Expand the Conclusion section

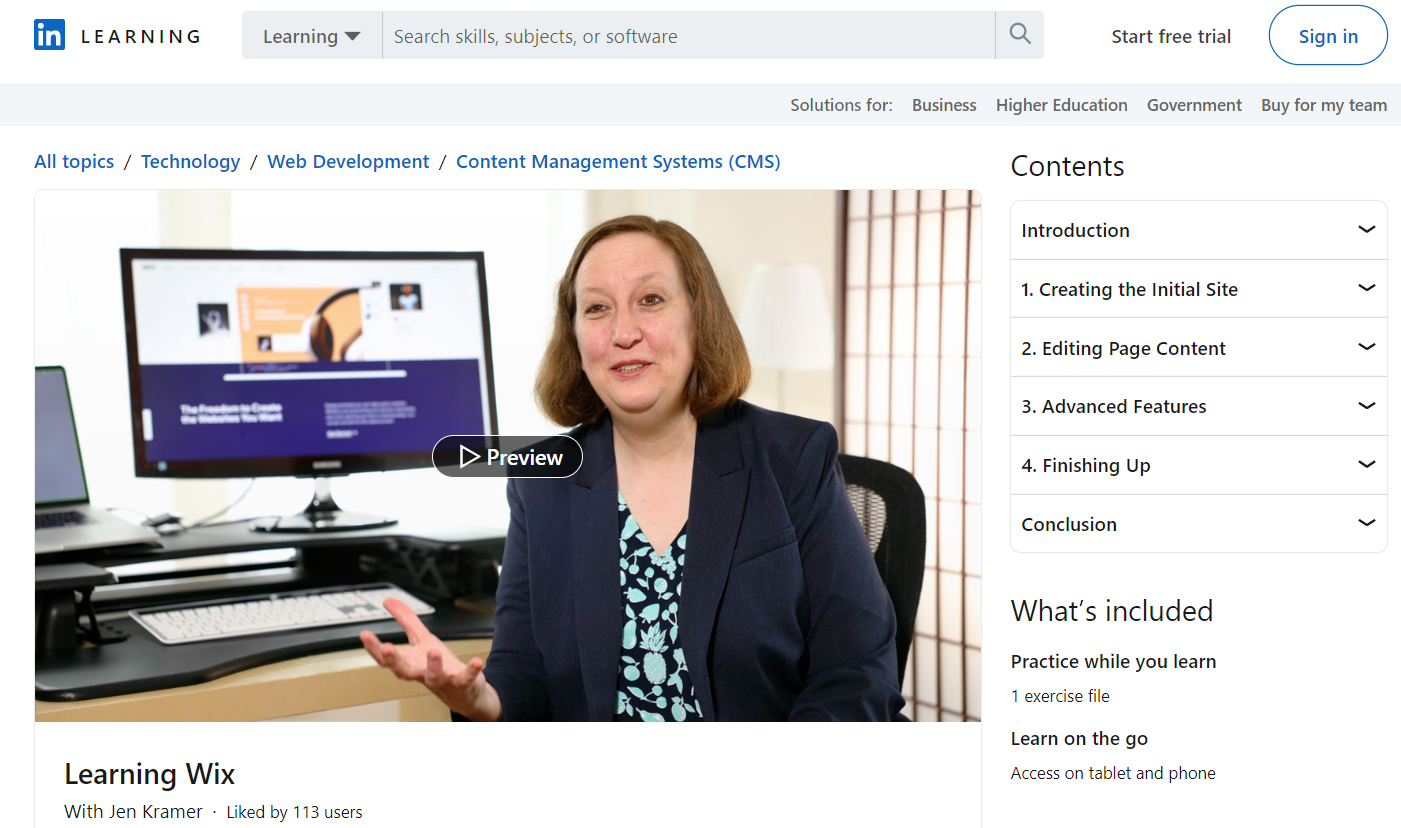1199,524
